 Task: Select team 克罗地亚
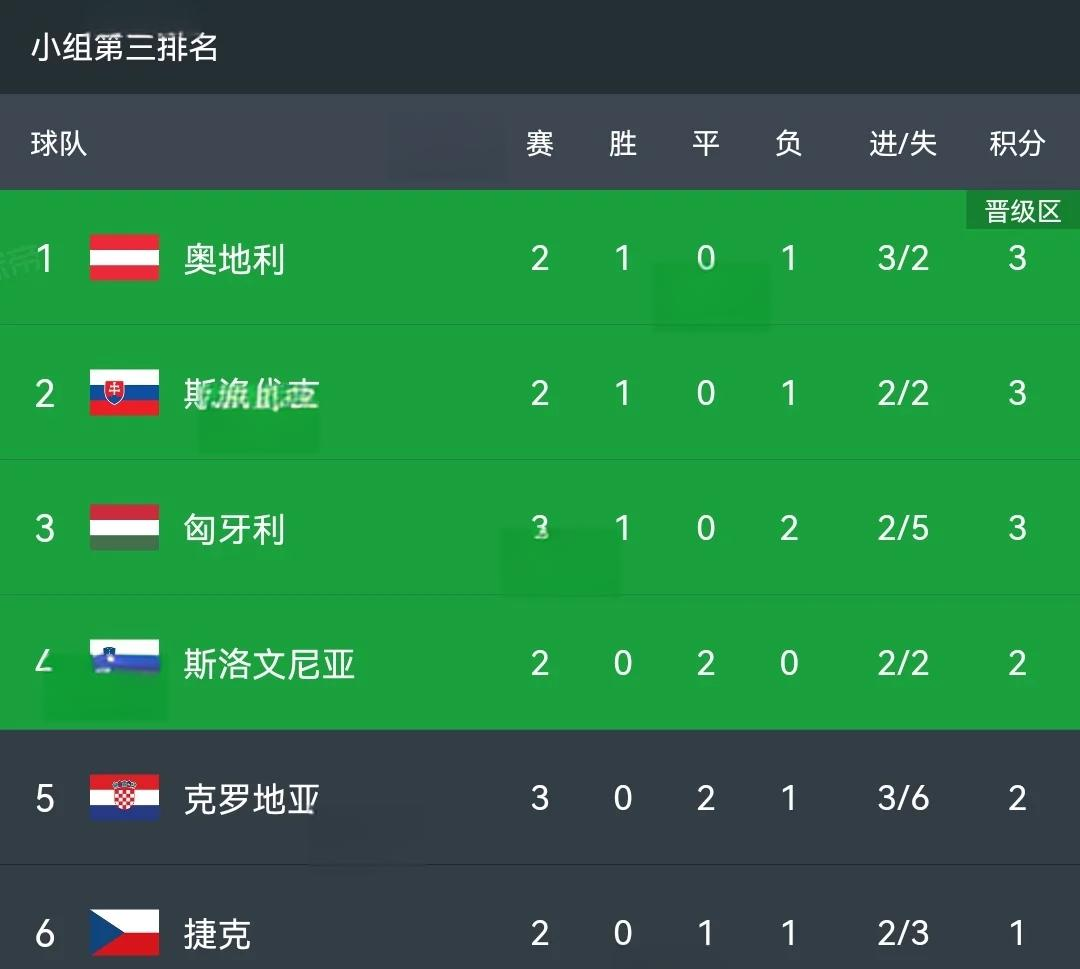click(251, 799)
